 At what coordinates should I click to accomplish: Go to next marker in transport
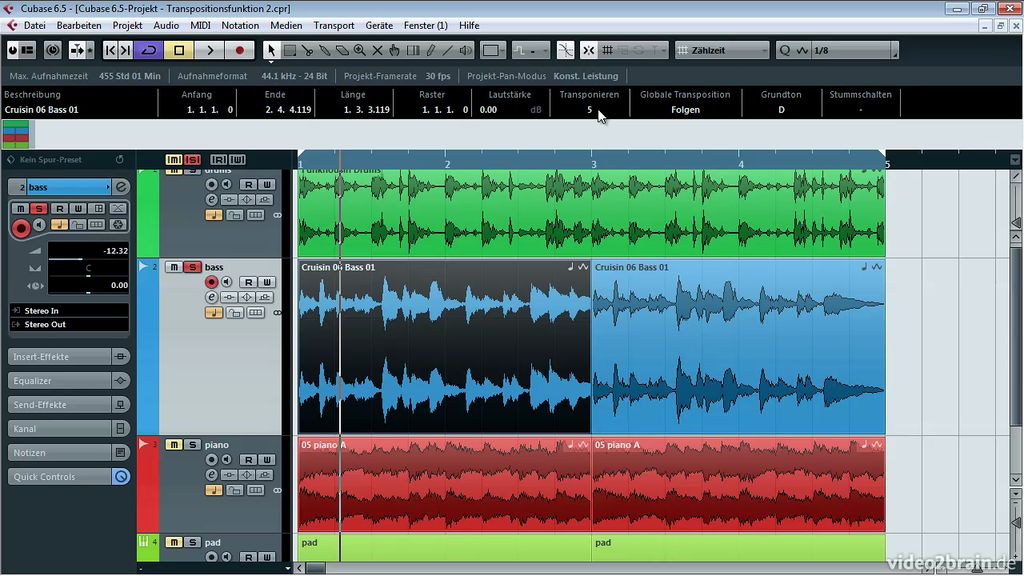coord(126,50)
